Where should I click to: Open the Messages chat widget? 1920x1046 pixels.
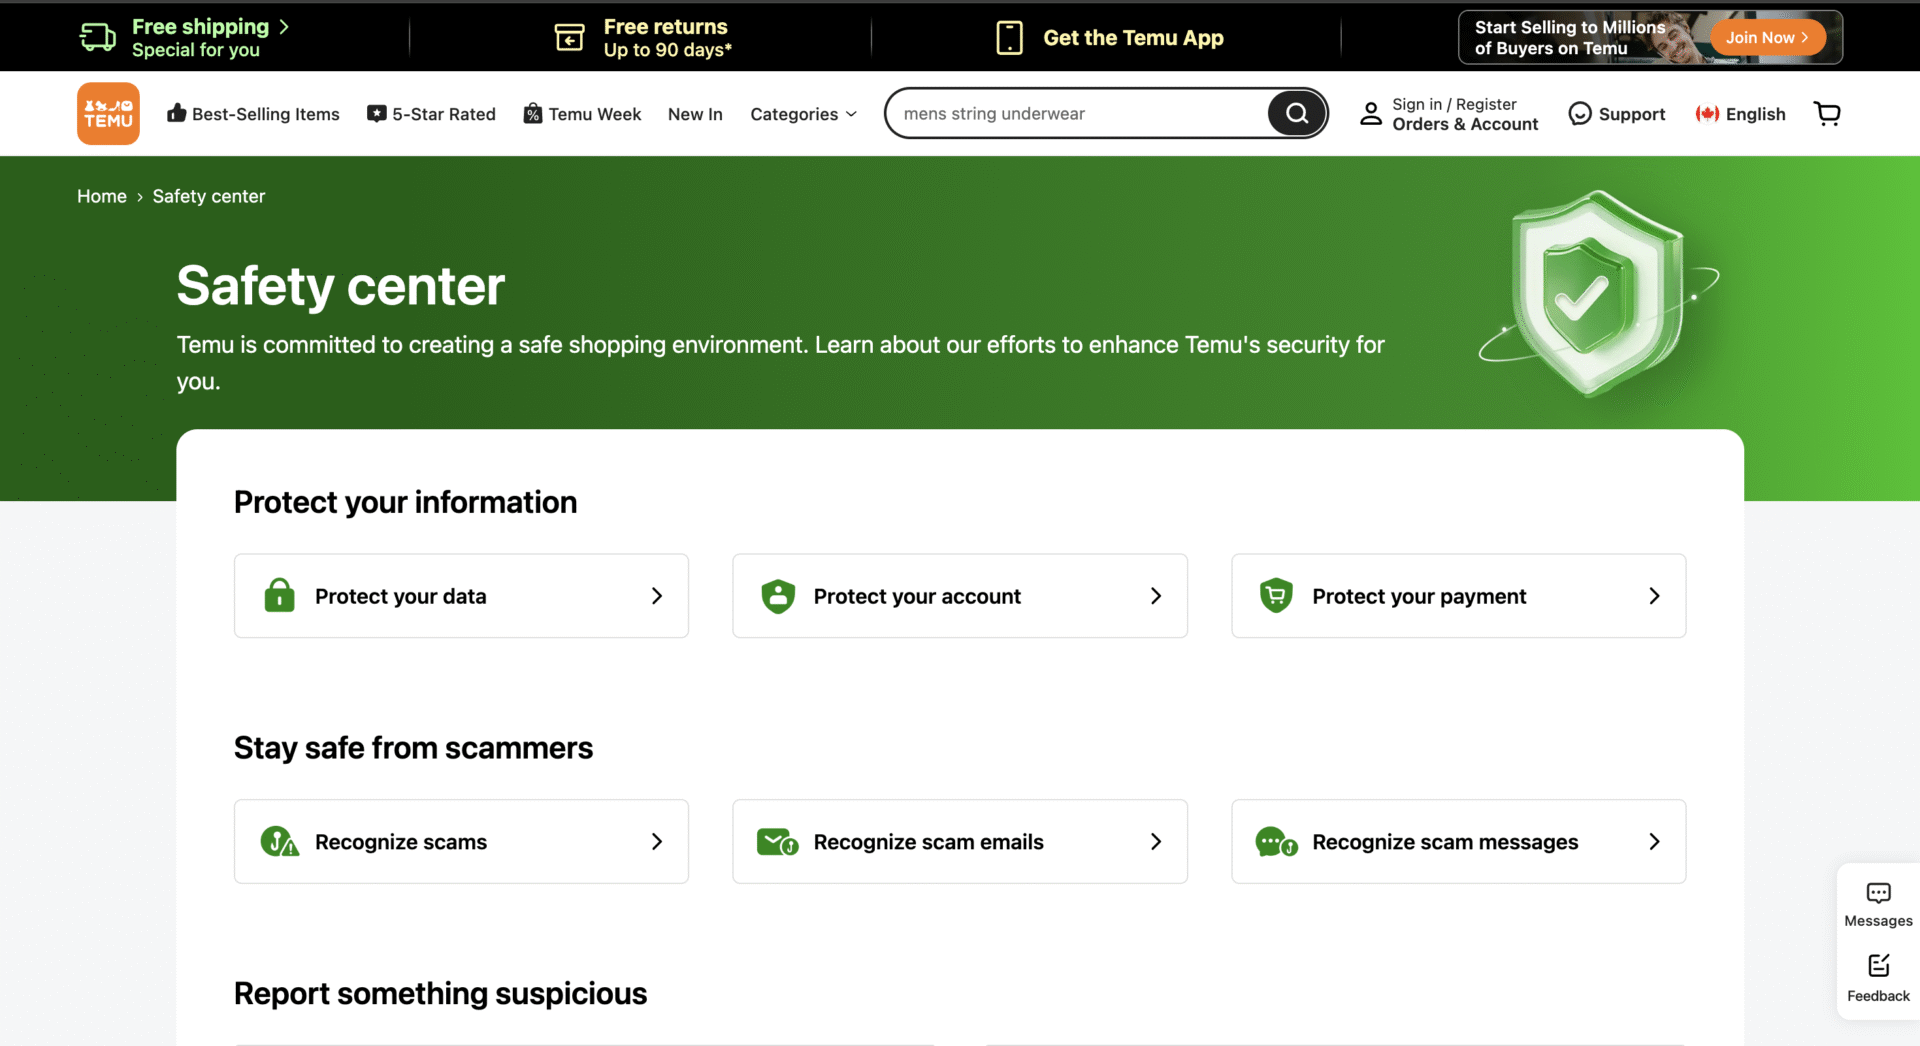pyautogui.click(x=1878, y=904)
